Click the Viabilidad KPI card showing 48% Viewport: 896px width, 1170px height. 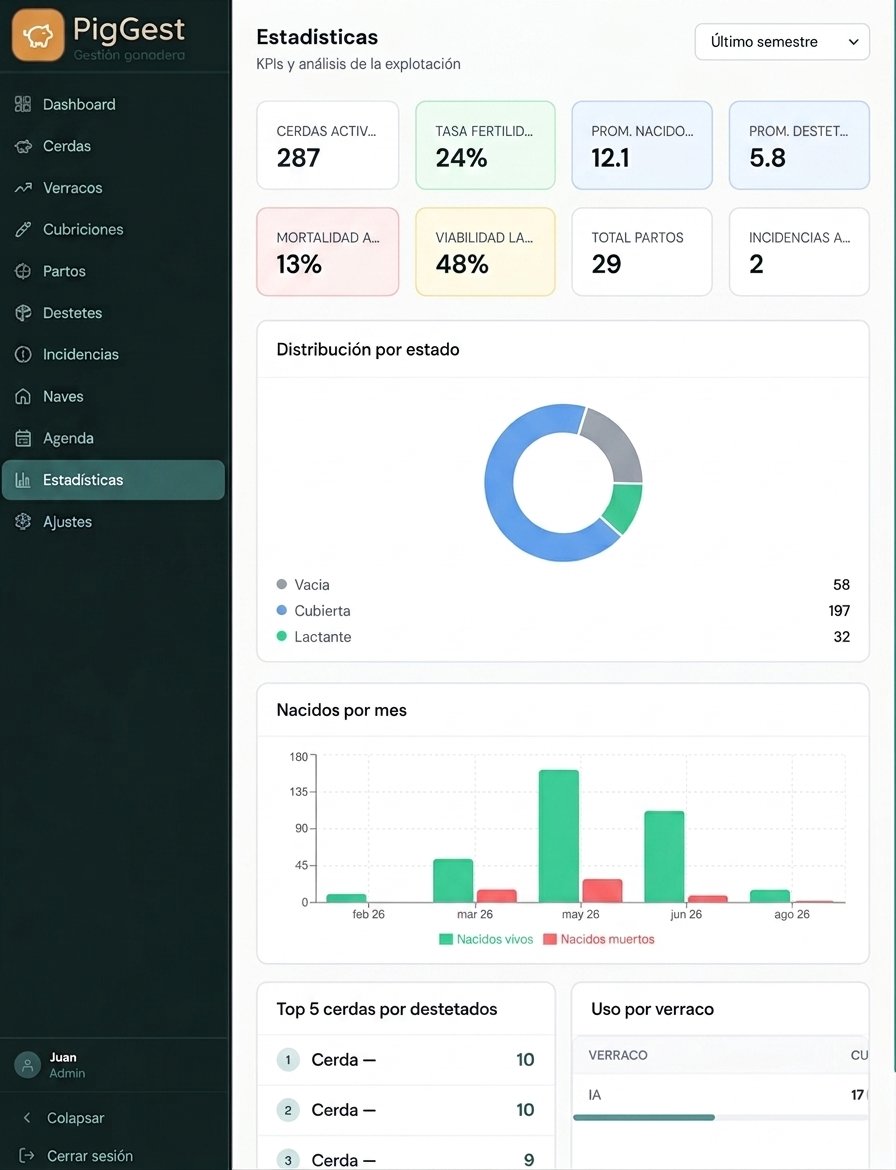coord(486,251)
